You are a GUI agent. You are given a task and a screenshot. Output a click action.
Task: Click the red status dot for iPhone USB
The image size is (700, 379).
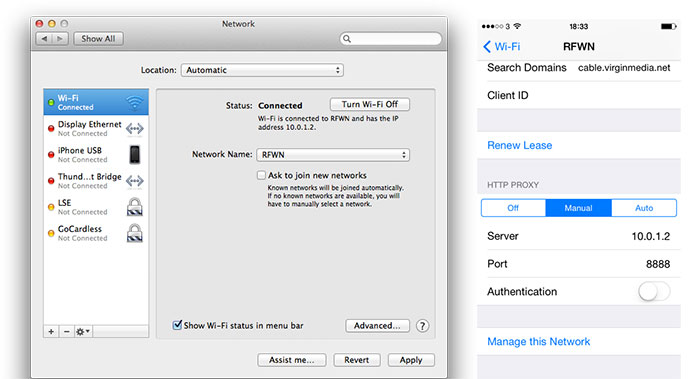(x=51, y=155)
